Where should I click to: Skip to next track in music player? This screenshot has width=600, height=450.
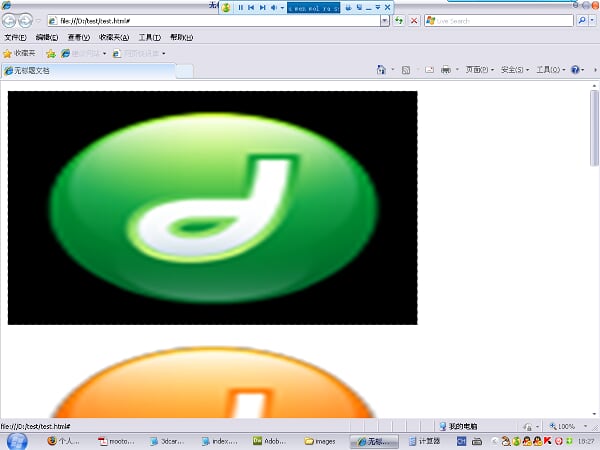click(262, 7)
